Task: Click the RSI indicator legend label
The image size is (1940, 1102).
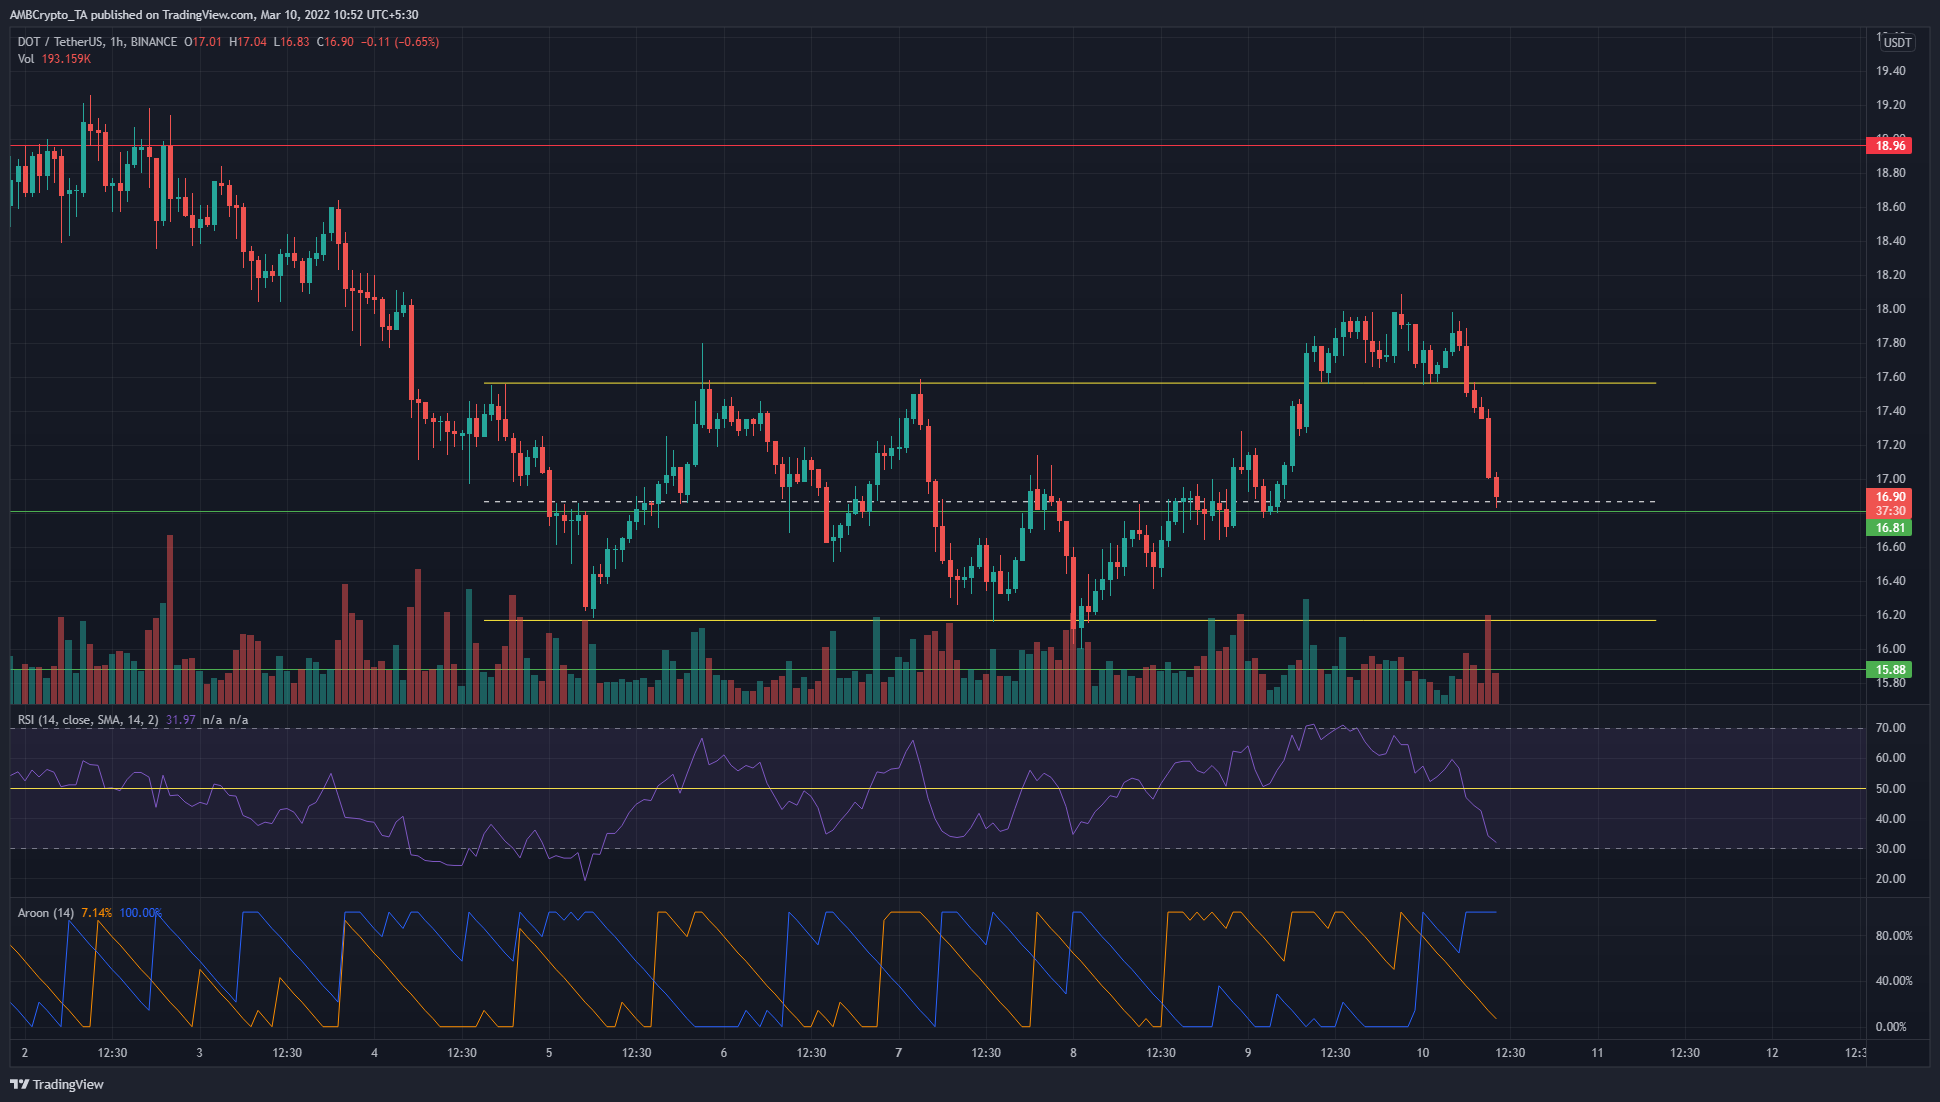Action: click(x=88, y=720)
